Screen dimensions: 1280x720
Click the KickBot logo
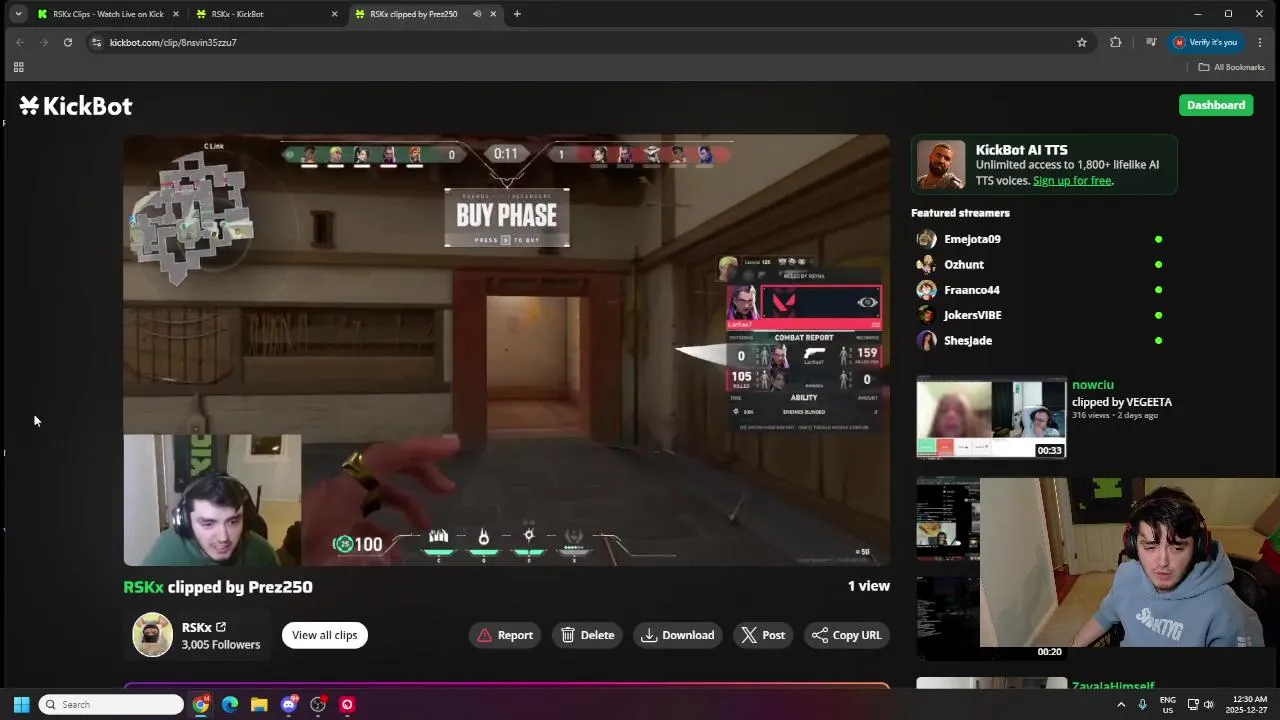pos(76,106)
